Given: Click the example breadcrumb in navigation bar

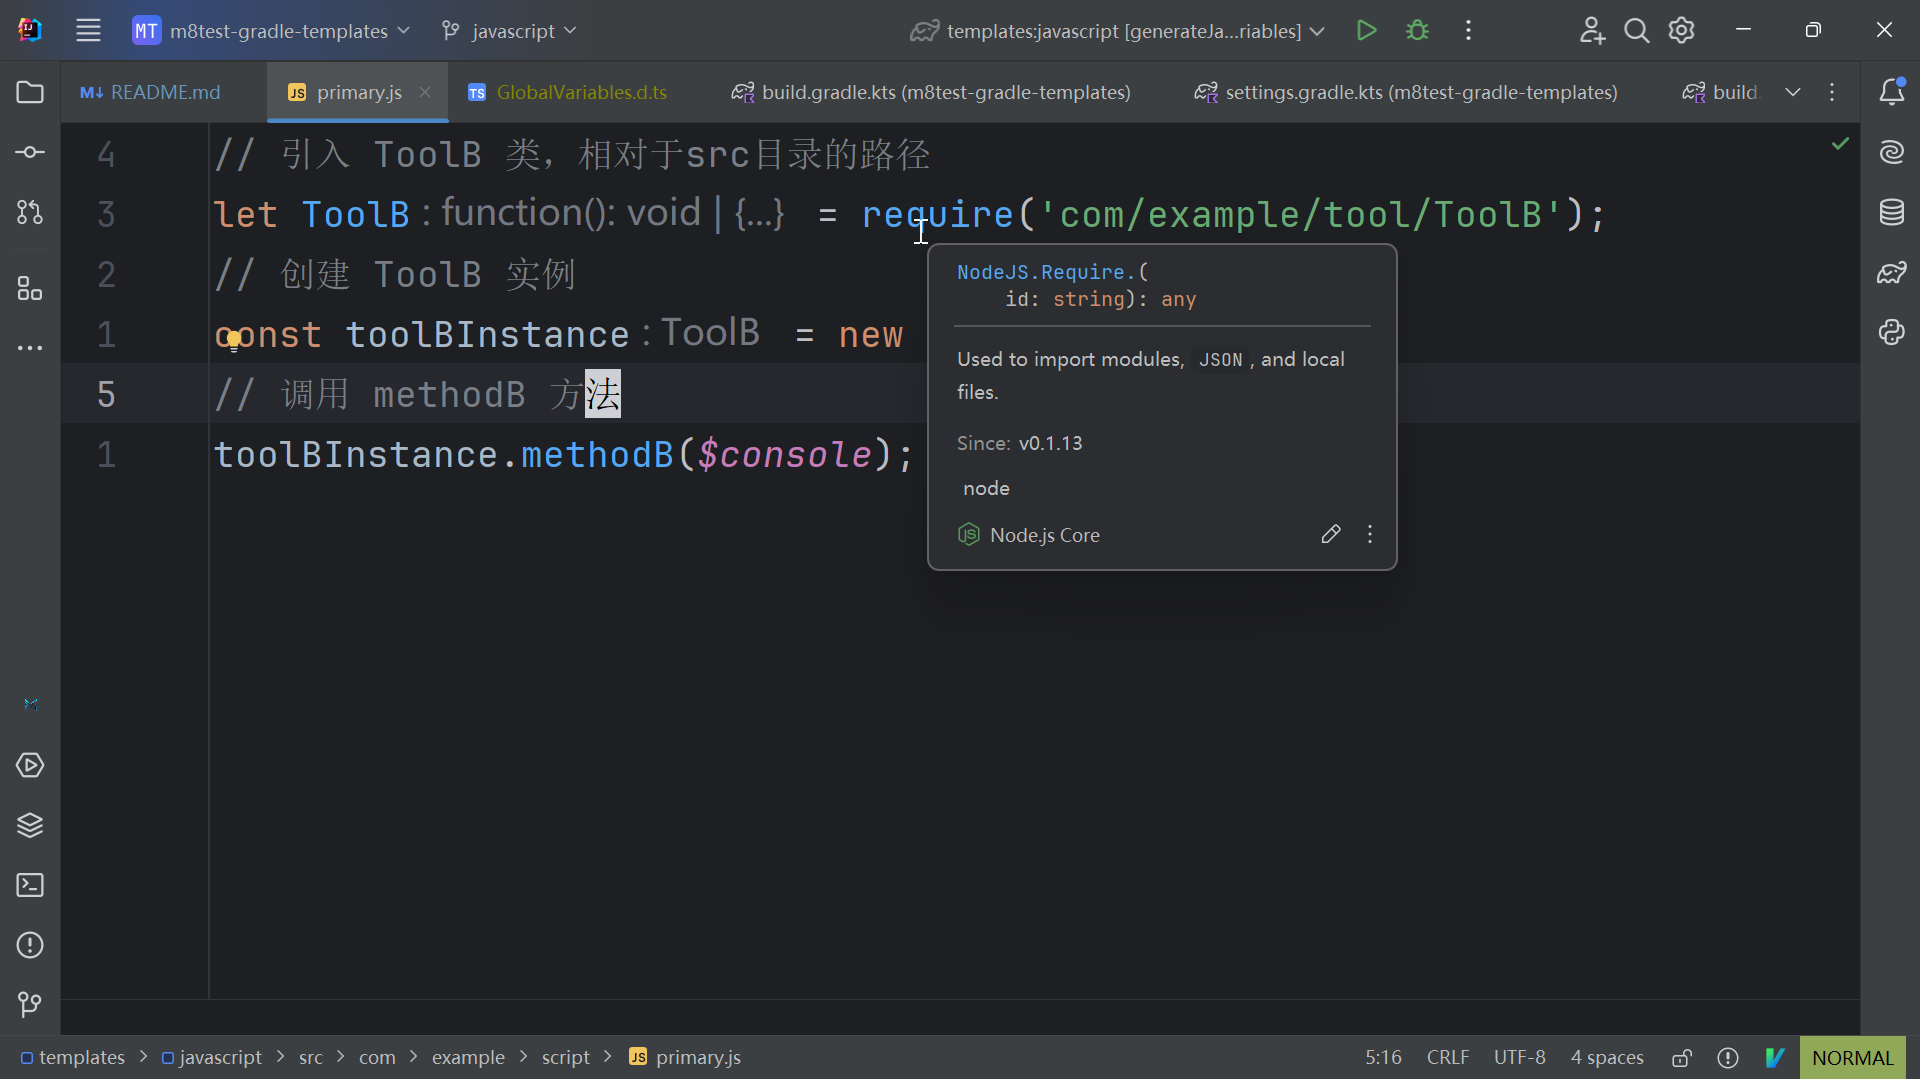Looking at the screenshot, I should tap(468, 1058).
